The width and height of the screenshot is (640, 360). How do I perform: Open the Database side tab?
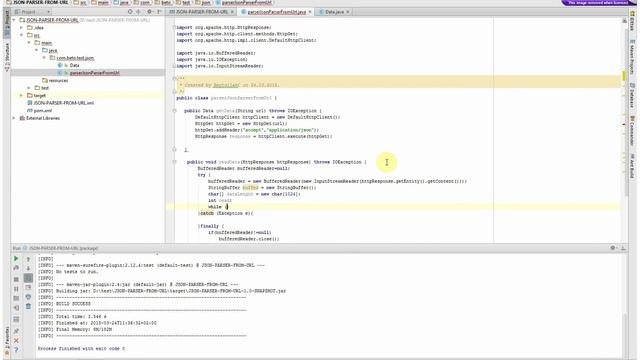pyautogui.click(x=632, y=96)
